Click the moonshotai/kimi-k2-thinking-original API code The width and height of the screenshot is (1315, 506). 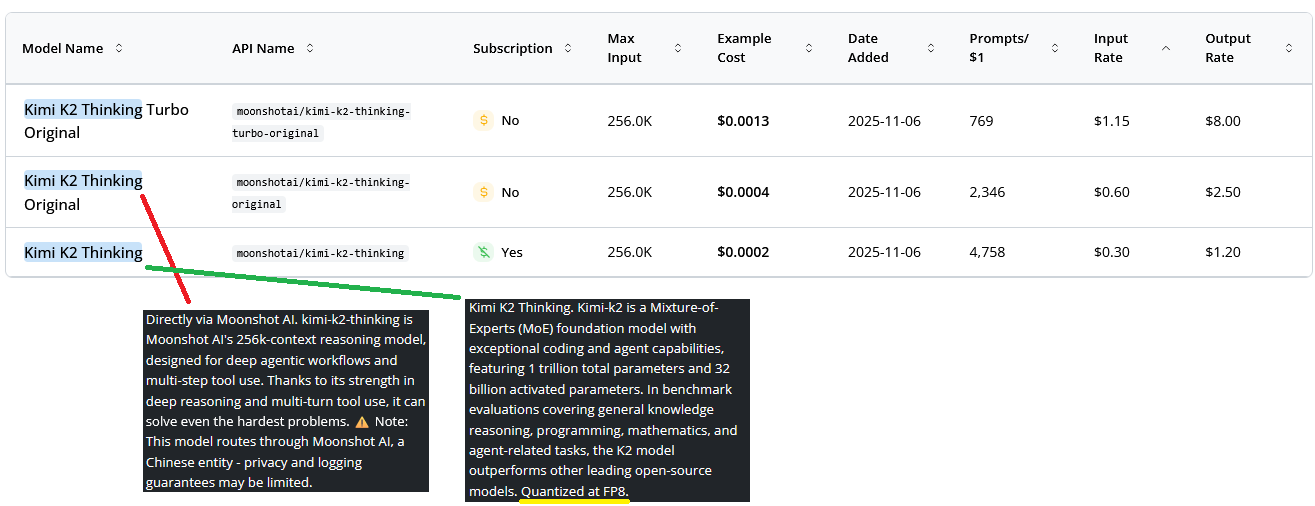point(320,193)
